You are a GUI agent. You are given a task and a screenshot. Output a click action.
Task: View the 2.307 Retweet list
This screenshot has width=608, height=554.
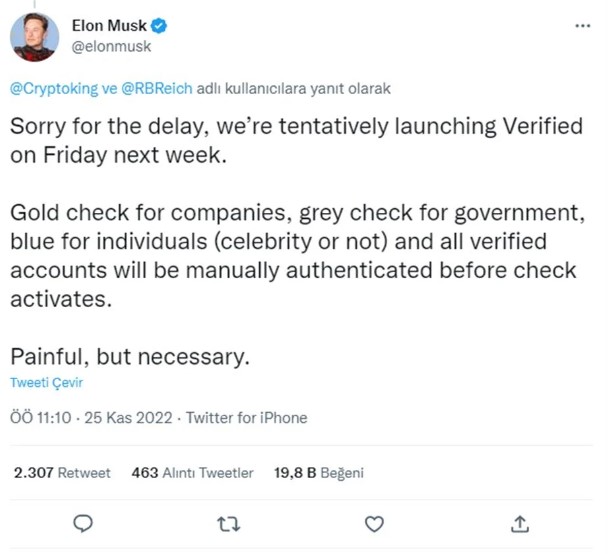pyautogui.click(x=62, y=472)
